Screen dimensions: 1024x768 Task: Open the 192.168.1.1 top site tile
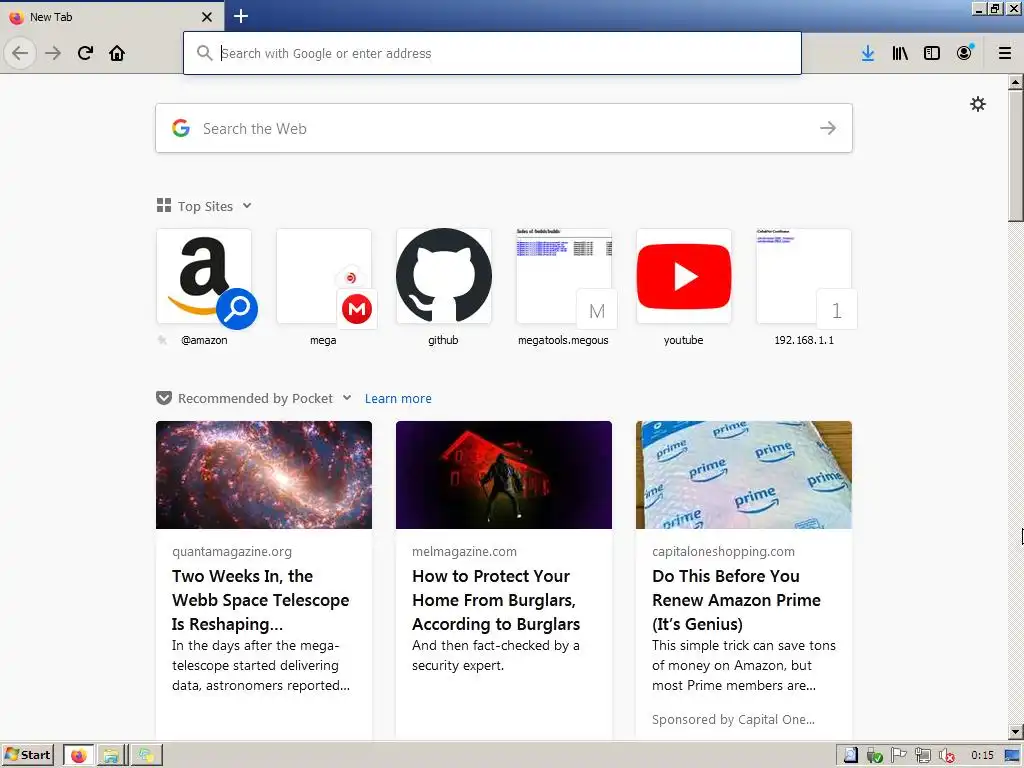[x=804, y=276]
